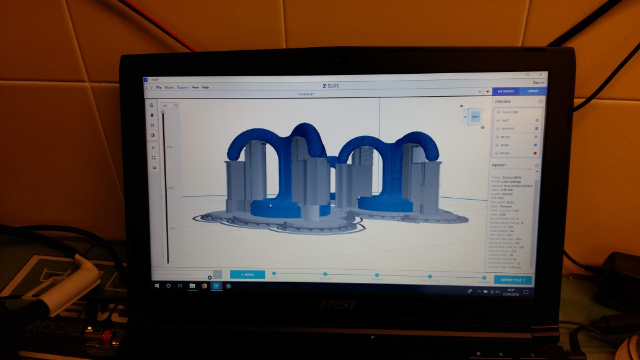This screenshot has height=360, width=640.
Task: Click the EXPORT FILE button
Action: (x=513, y=280)
